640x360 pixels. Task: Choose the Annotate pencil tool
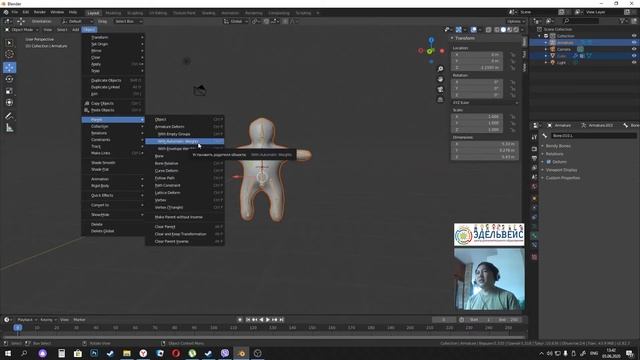(x=9, y=116)
